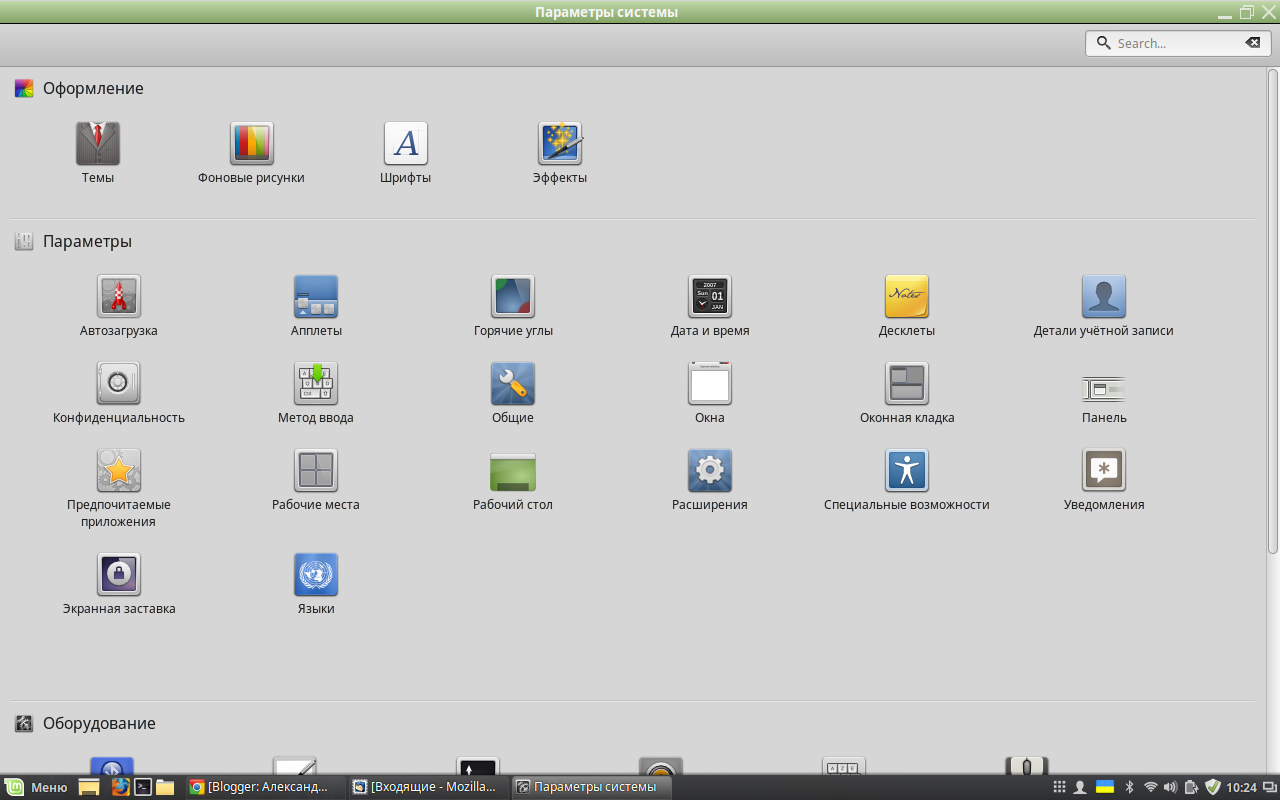The height and width of the screenshot is (800, 1280).
Task: Open the file manager folder launcher
Action: pyautogui.click(x=165, y=787)
